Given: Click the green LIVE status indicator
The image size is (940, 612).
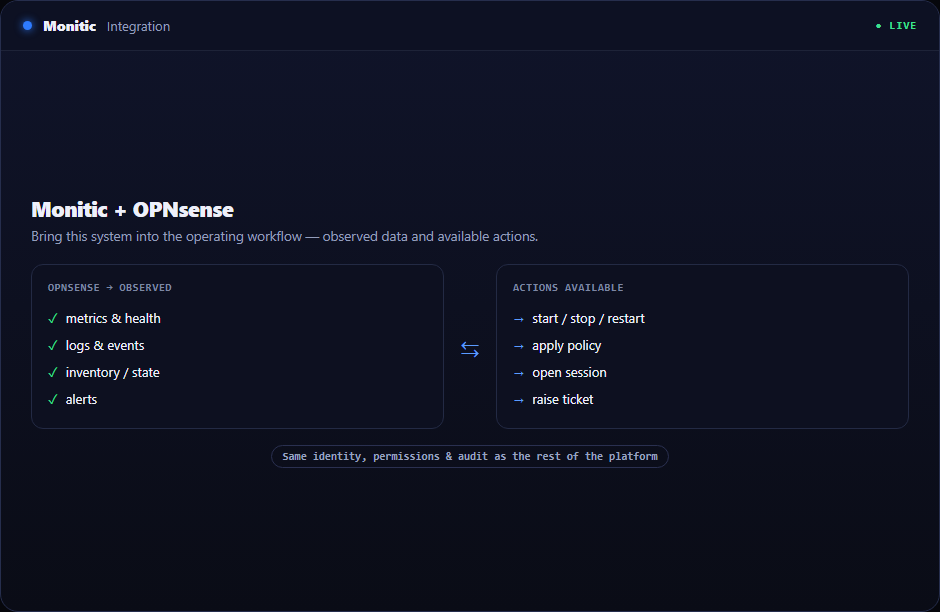Looking at the screenshot, I should (896, 26).
